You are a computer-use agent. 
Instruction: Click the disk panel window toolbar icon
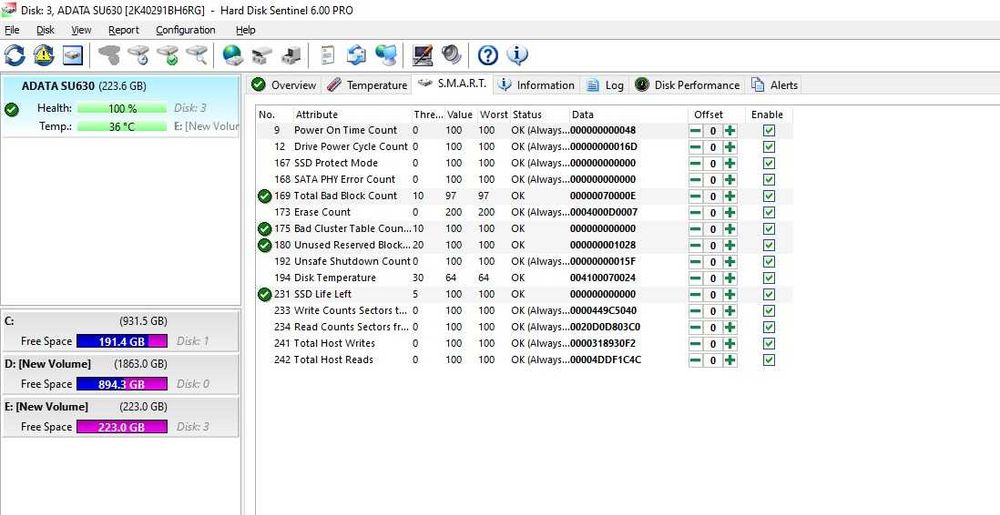72,55
